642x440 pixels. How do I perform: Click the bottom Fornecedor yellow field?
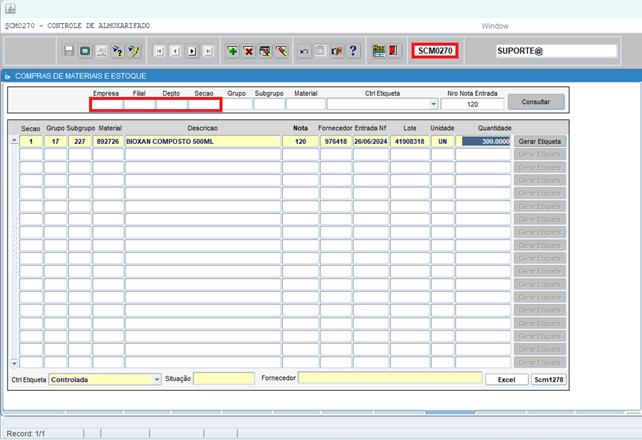click(x=390, y=377)
